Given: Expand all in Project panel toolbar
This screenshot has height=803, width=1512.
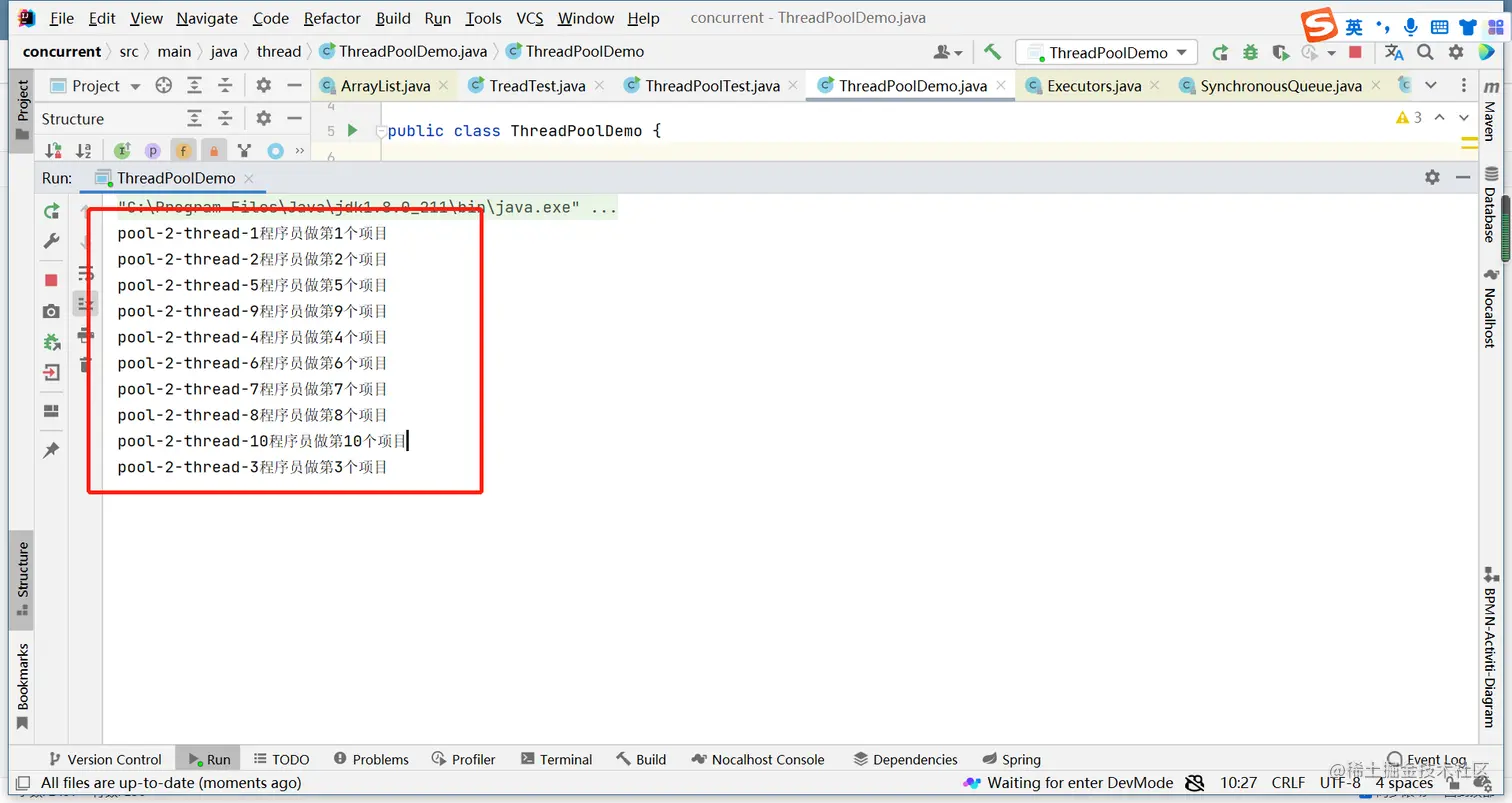Looking at the screenshot, I should (x=195, y=86).
